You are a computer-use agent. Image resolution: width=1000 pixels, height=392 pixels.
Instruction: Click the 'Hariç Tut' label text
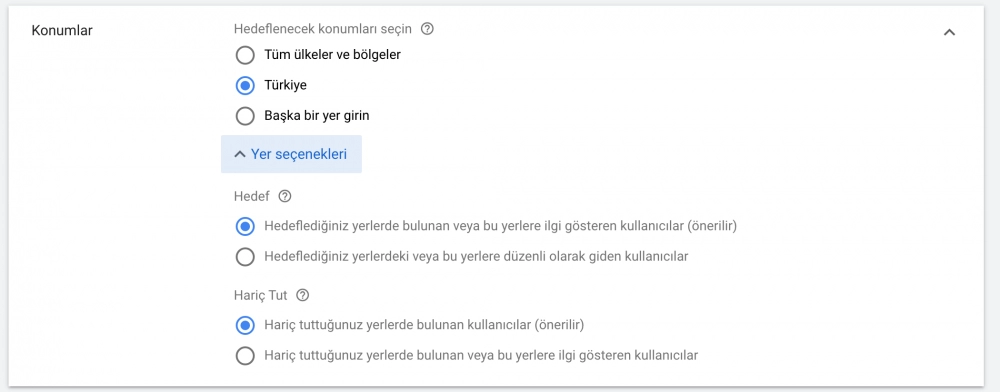point(262,296)
